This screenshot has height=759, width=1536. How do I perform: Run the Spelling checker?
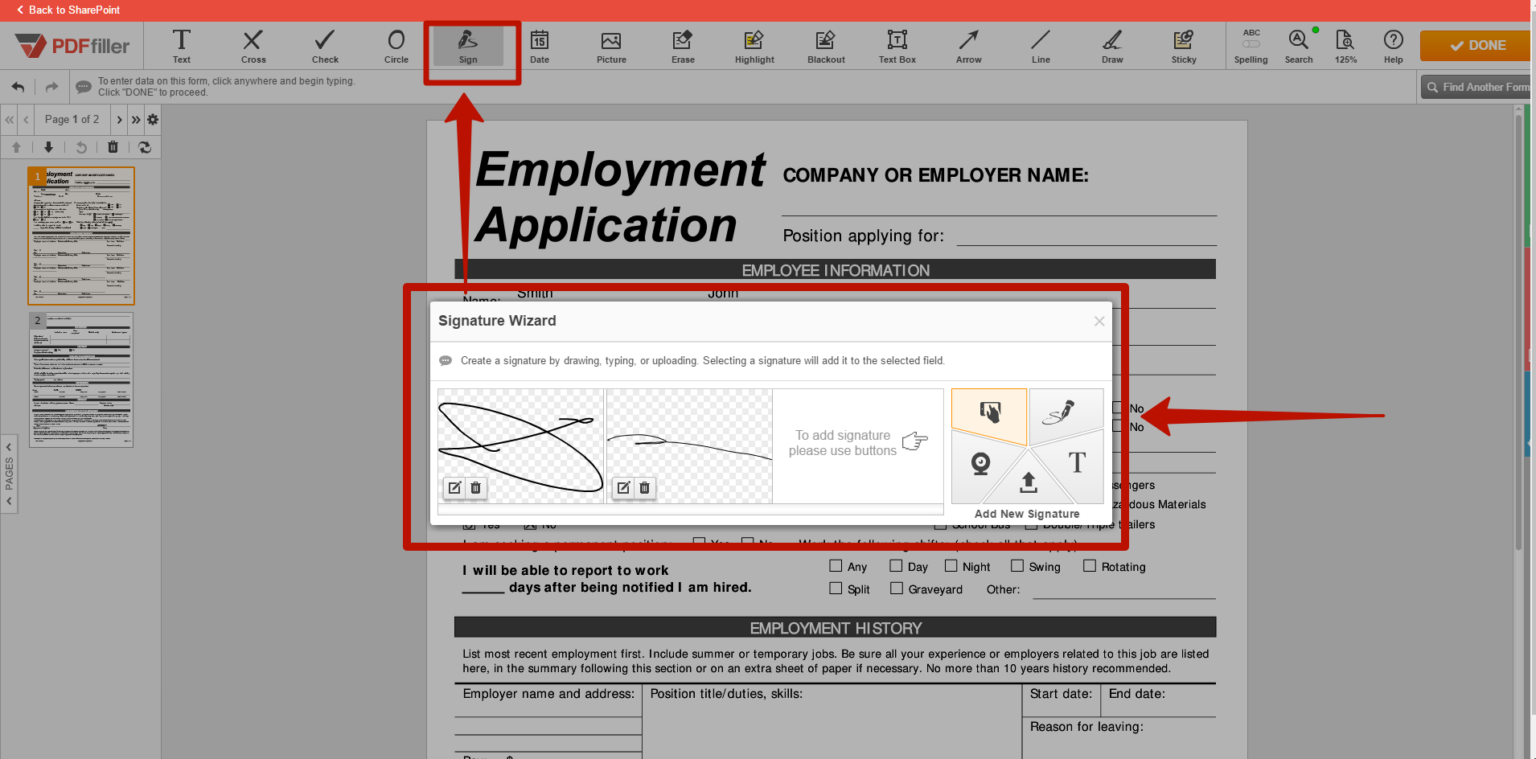1251,45
